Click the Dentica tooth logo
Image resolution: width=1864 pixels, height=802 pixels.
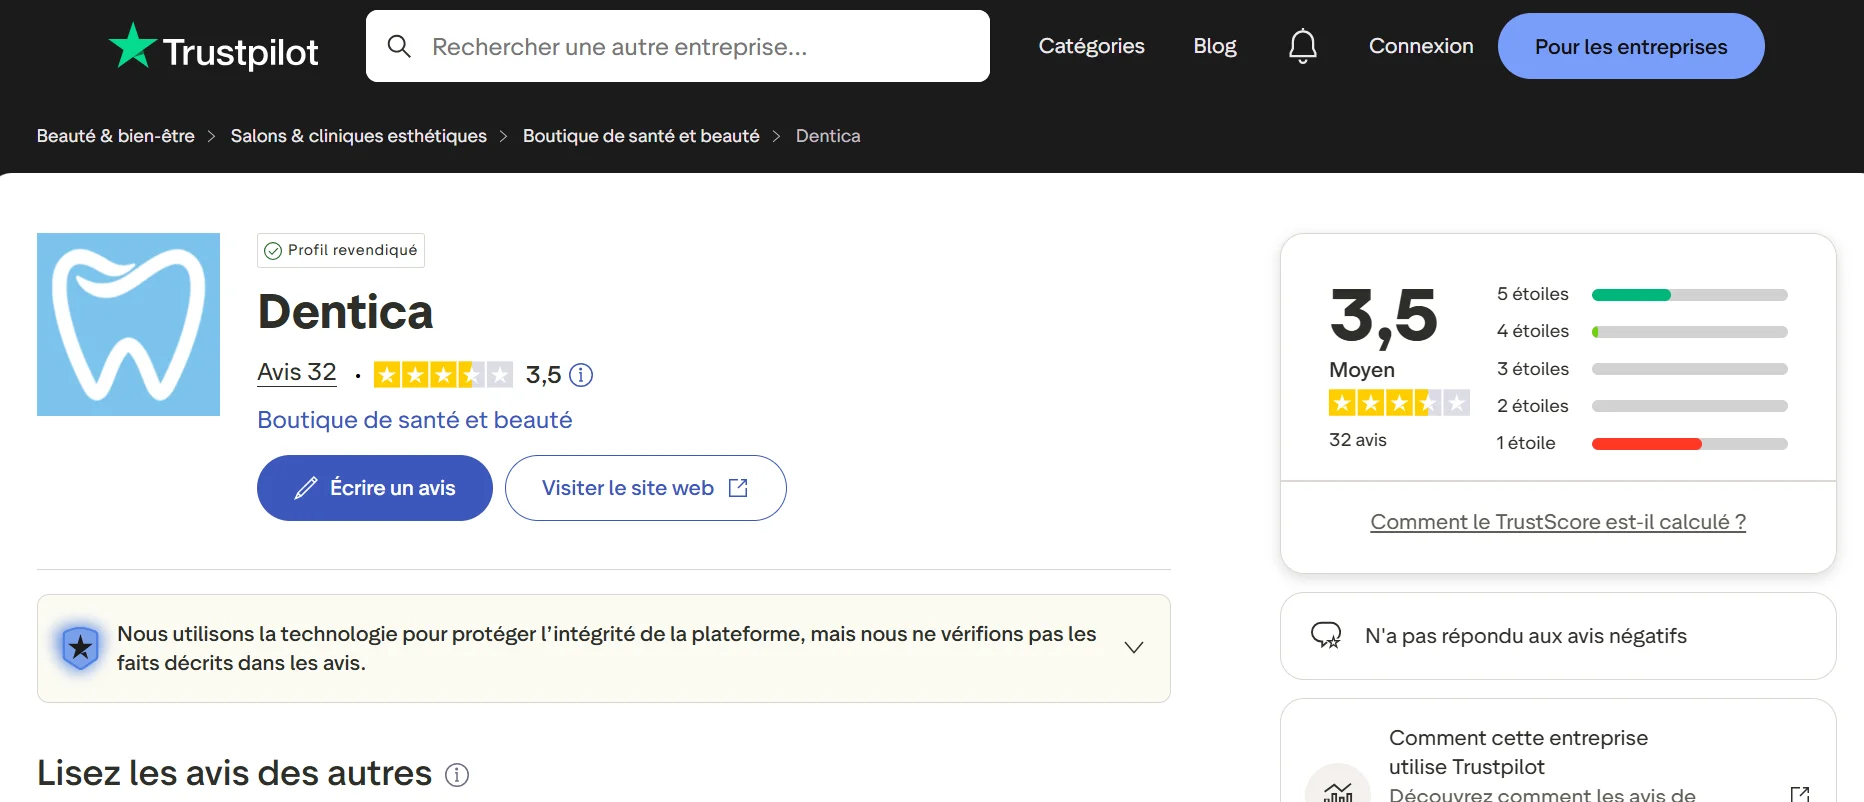pos(128,324)
